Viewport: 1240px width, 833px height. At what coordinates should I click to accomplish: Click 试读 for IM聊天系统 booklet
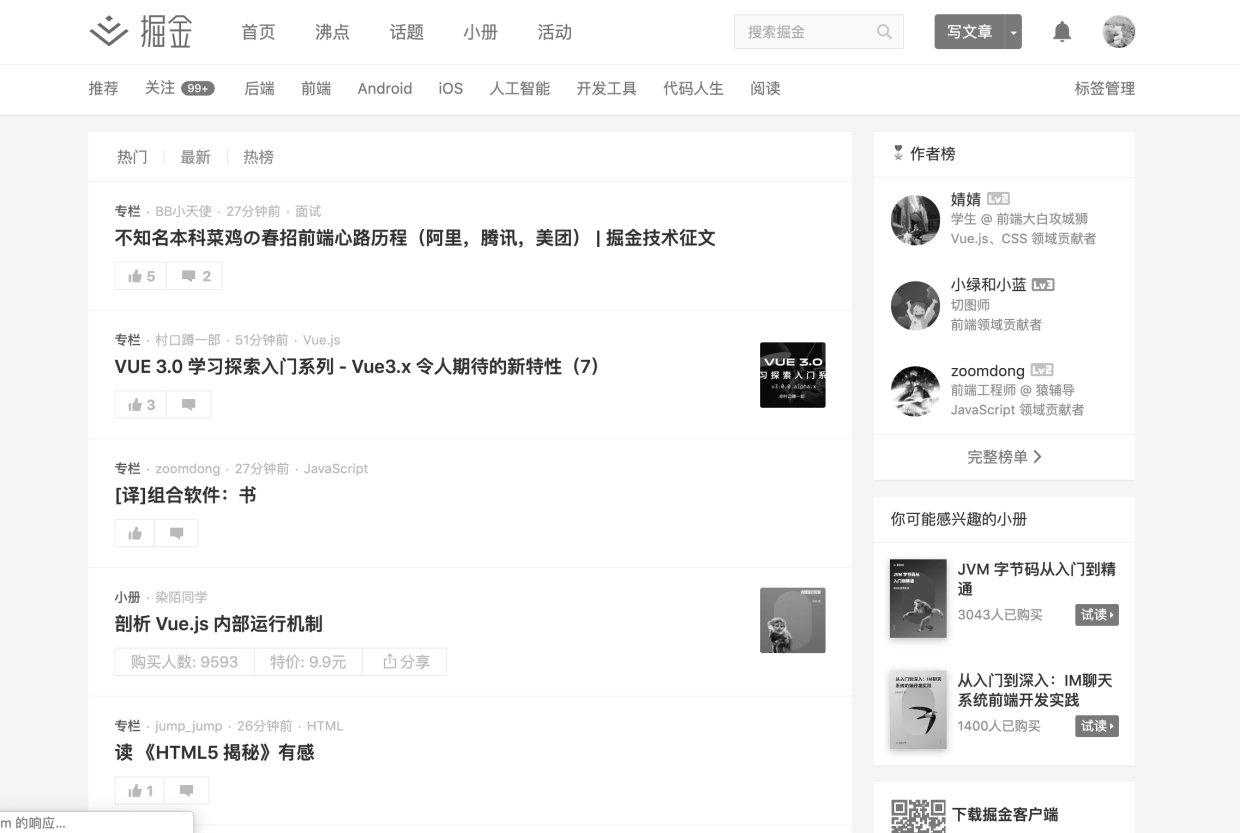tap(1097, 726)
